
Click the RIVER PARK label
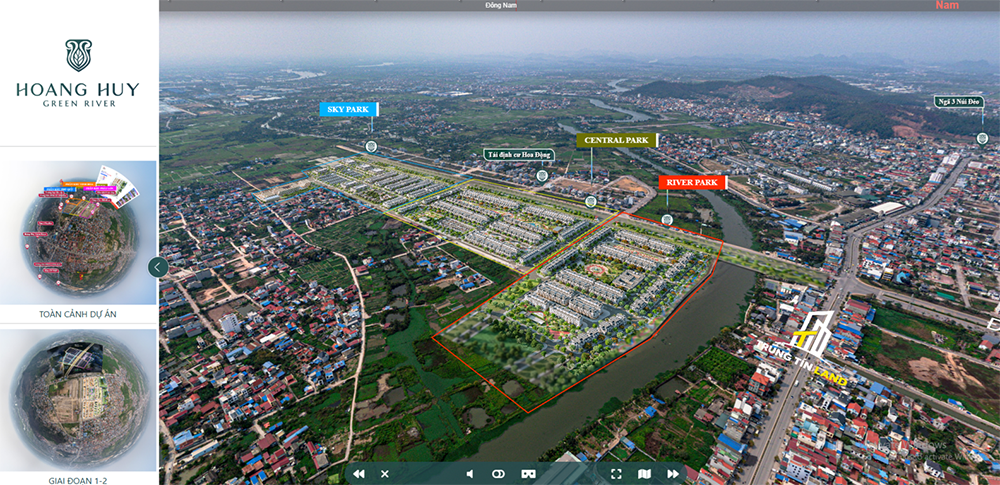pos(692,183)
